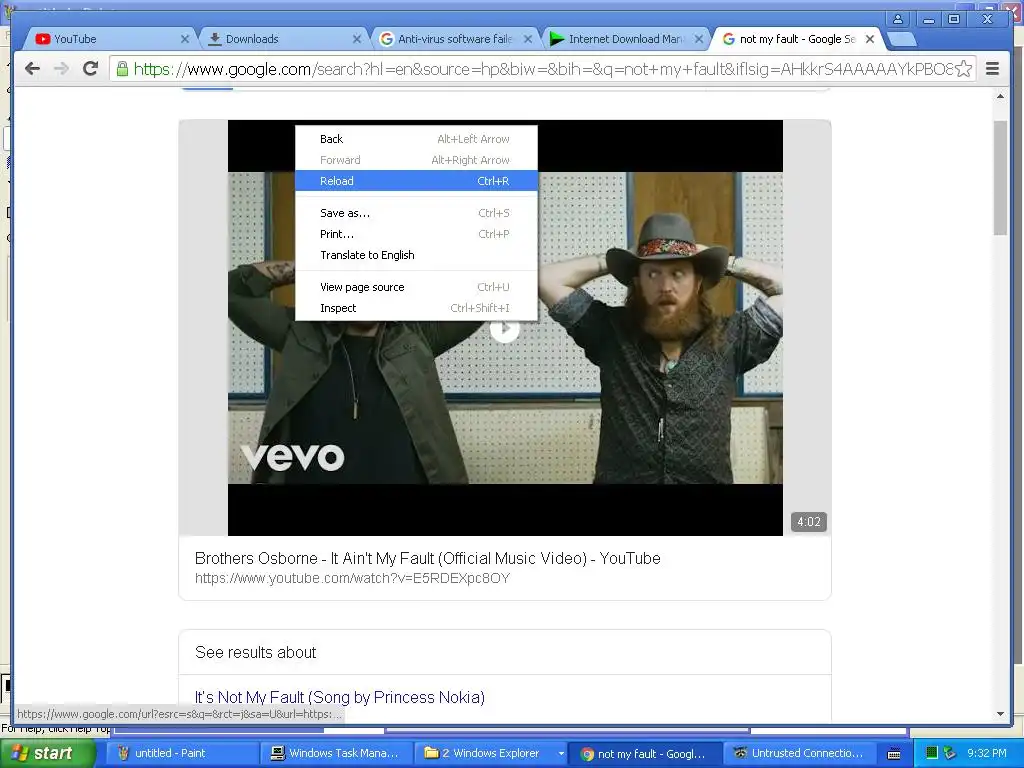The height and width of the screenshot is (768, 1024).
Task: Close the not my fault Google tab
Action: coord(870,39)
